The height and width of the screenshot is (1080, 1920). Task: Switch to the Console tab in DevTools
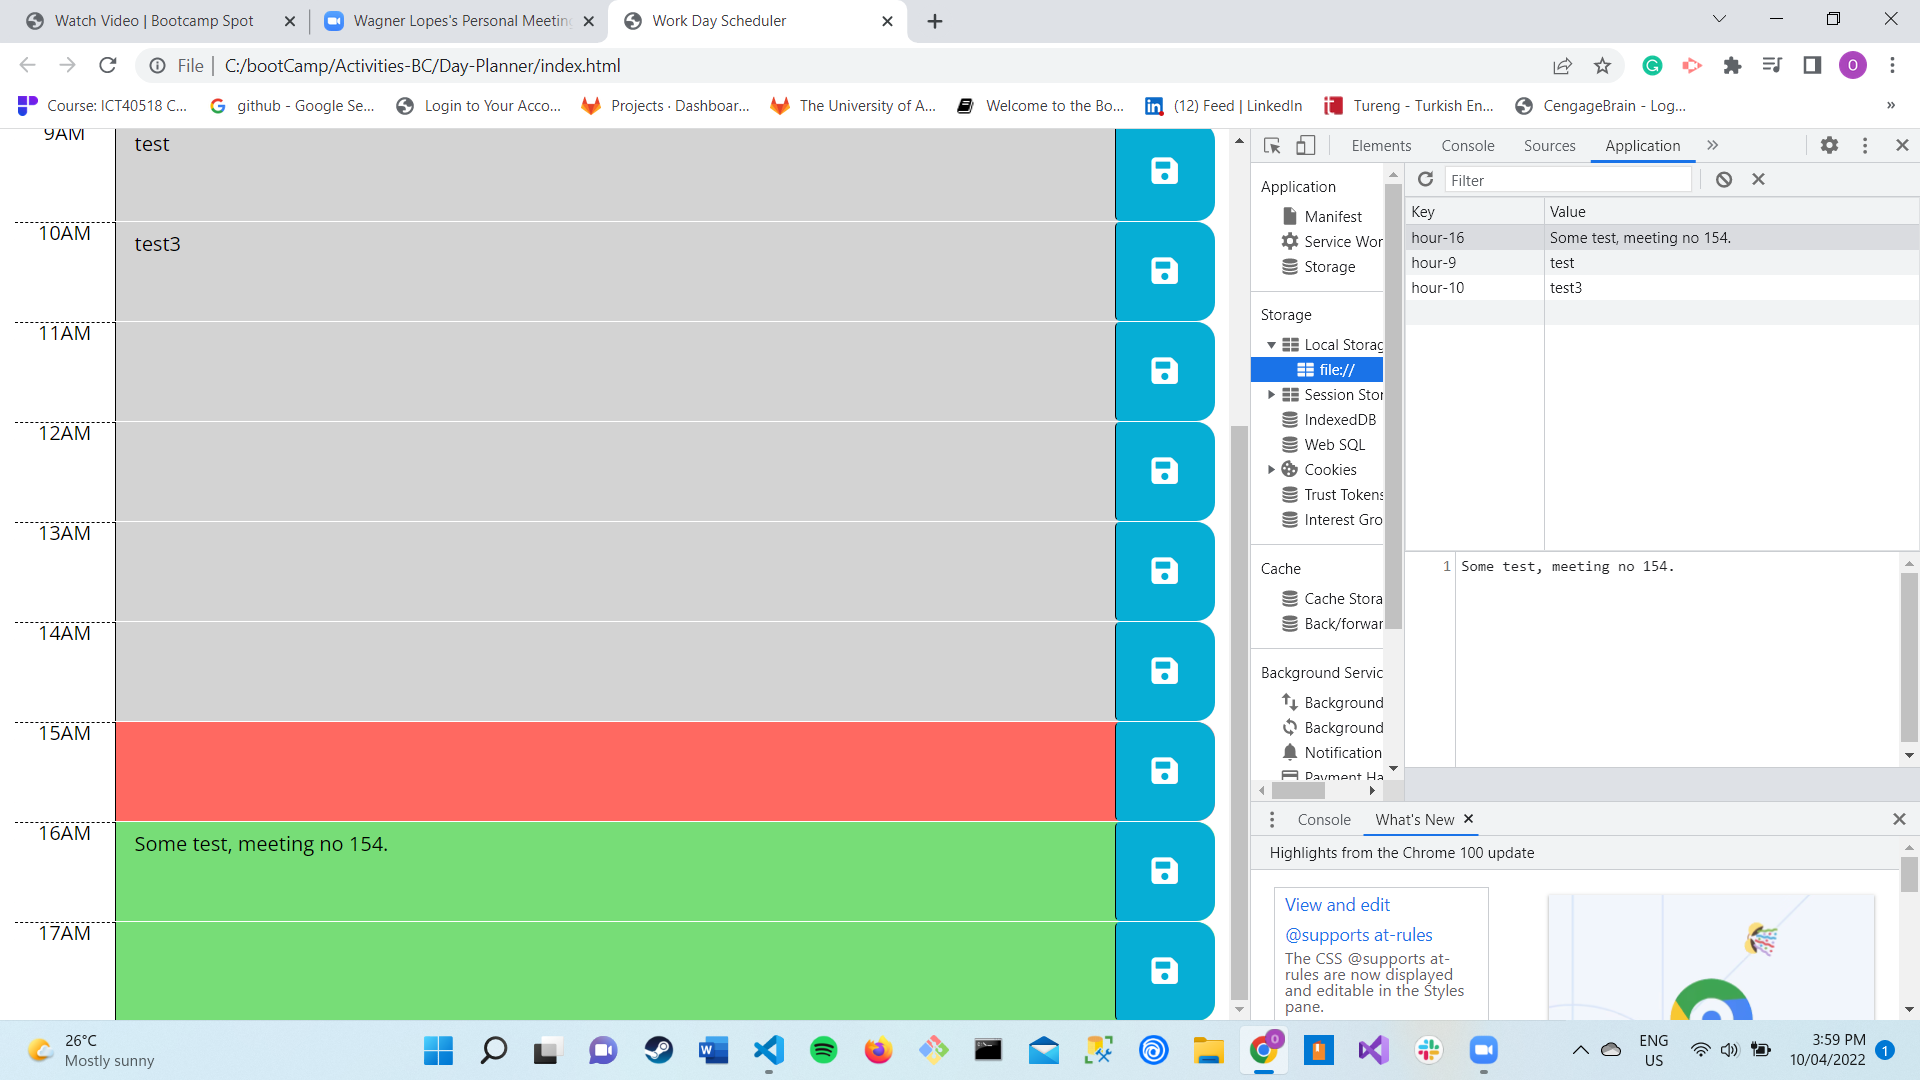coord(1467,145)
